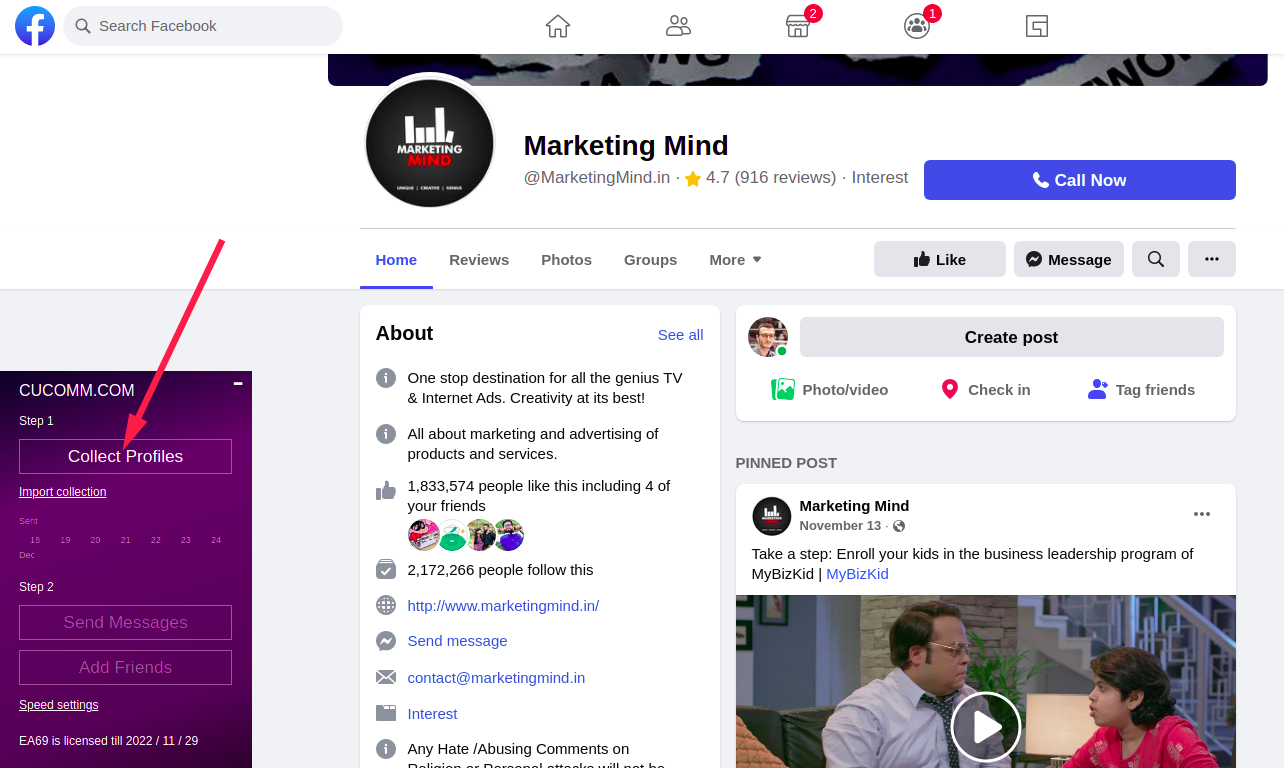Click the Message button
This screenshot has width=1284, height=768.
(1069, 259)
